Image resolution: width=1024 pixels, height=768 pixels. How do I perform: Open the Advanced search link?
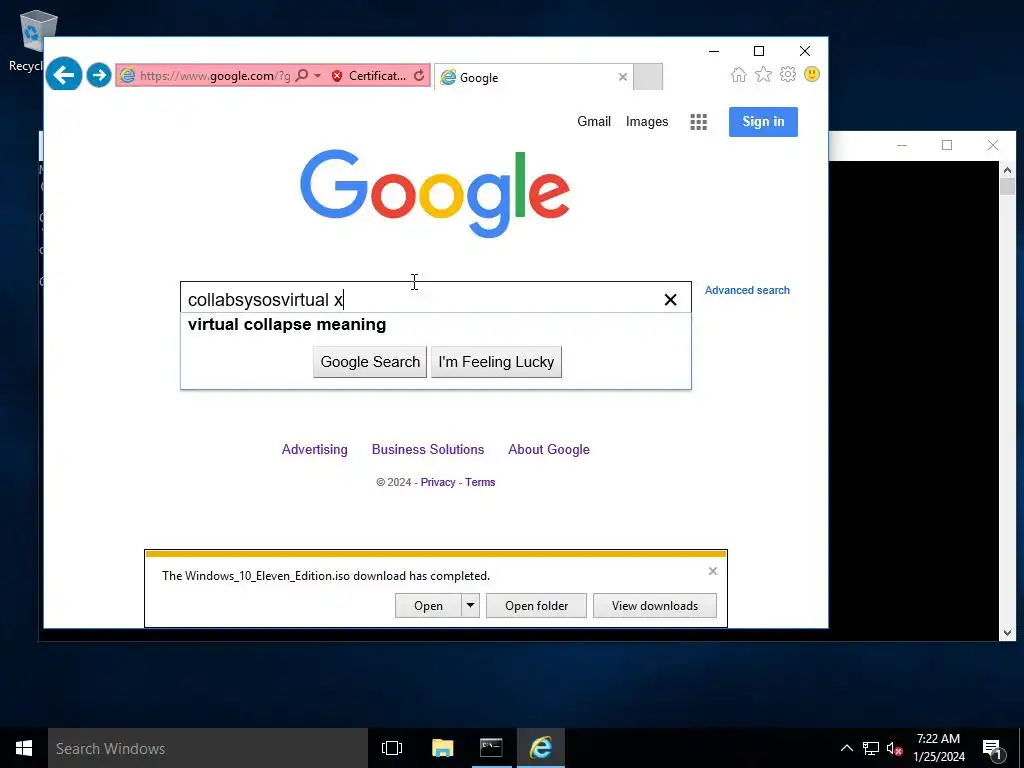746,290
